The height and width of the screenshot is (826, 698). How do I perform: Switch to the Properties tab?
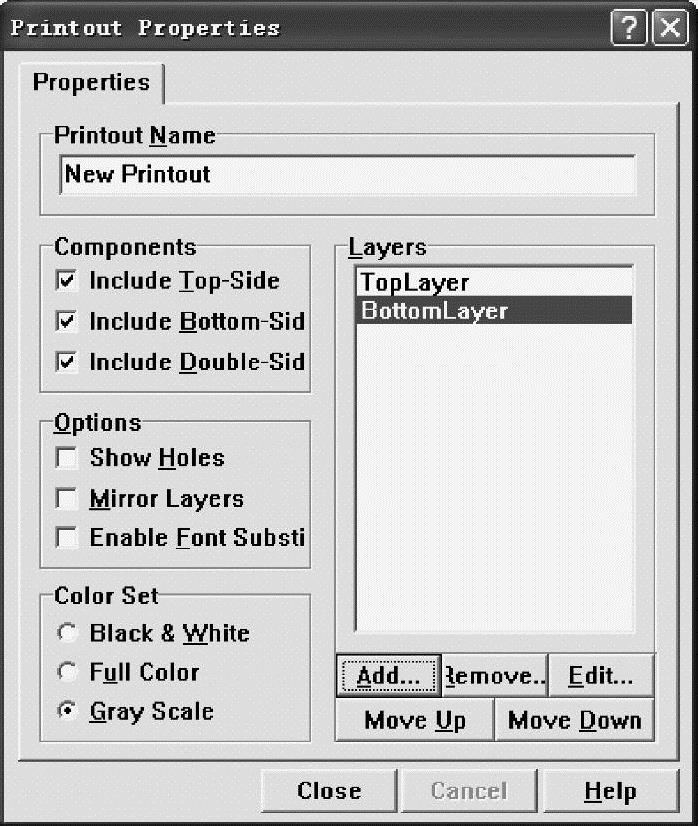point(91,82)
